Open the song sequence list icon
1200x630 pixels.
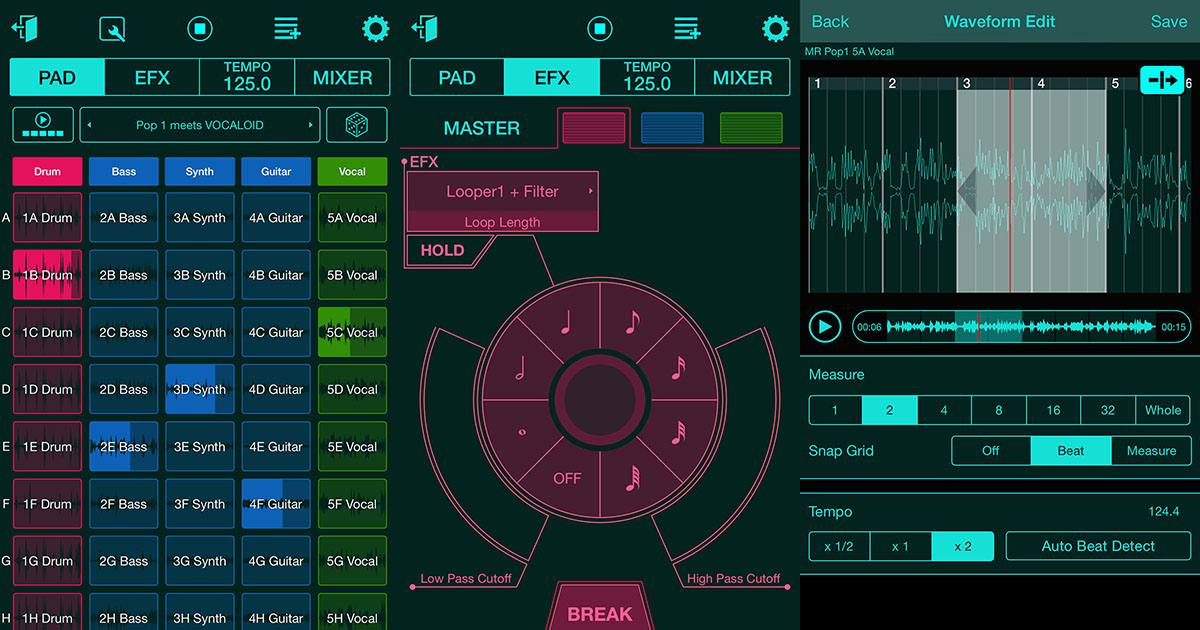(x=287, y=28)
